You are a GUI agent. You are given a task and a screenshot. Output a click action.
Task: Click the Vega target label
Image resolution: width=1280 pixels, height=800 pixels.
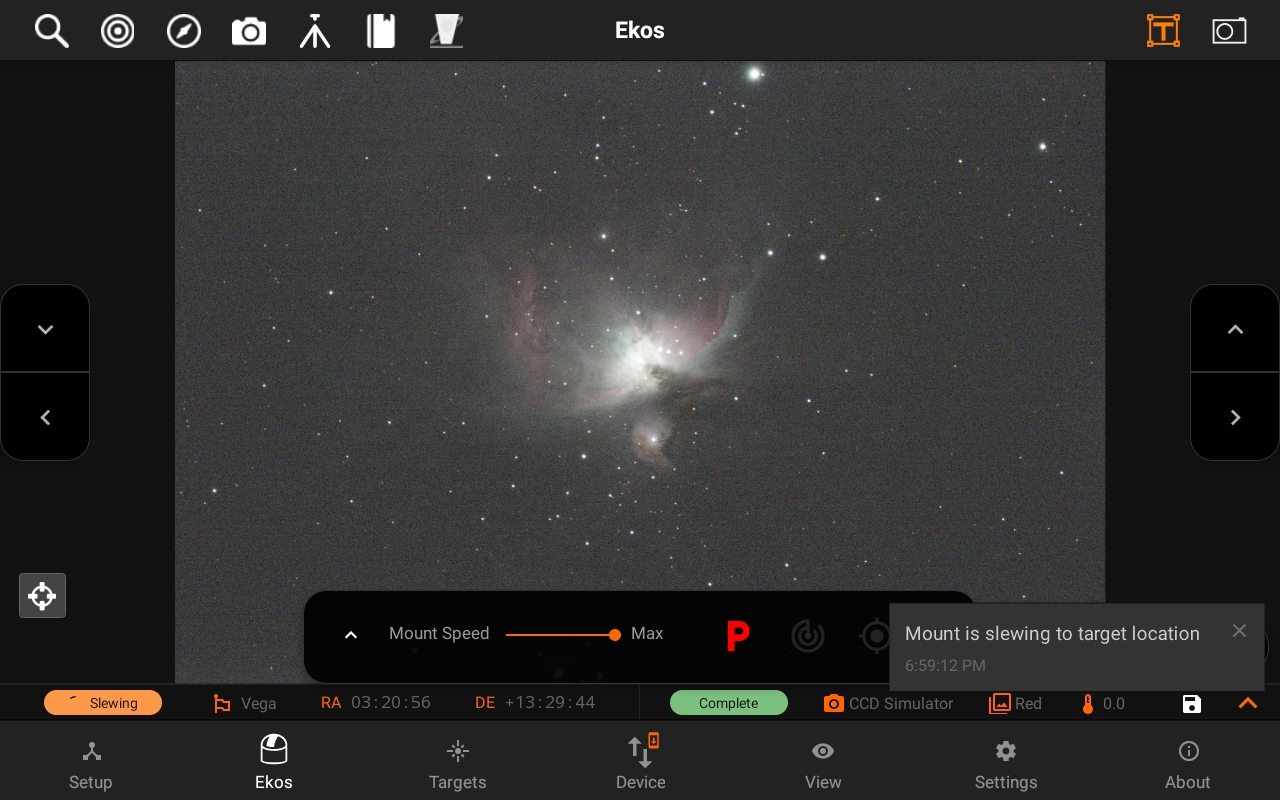[x=258, y=703]
